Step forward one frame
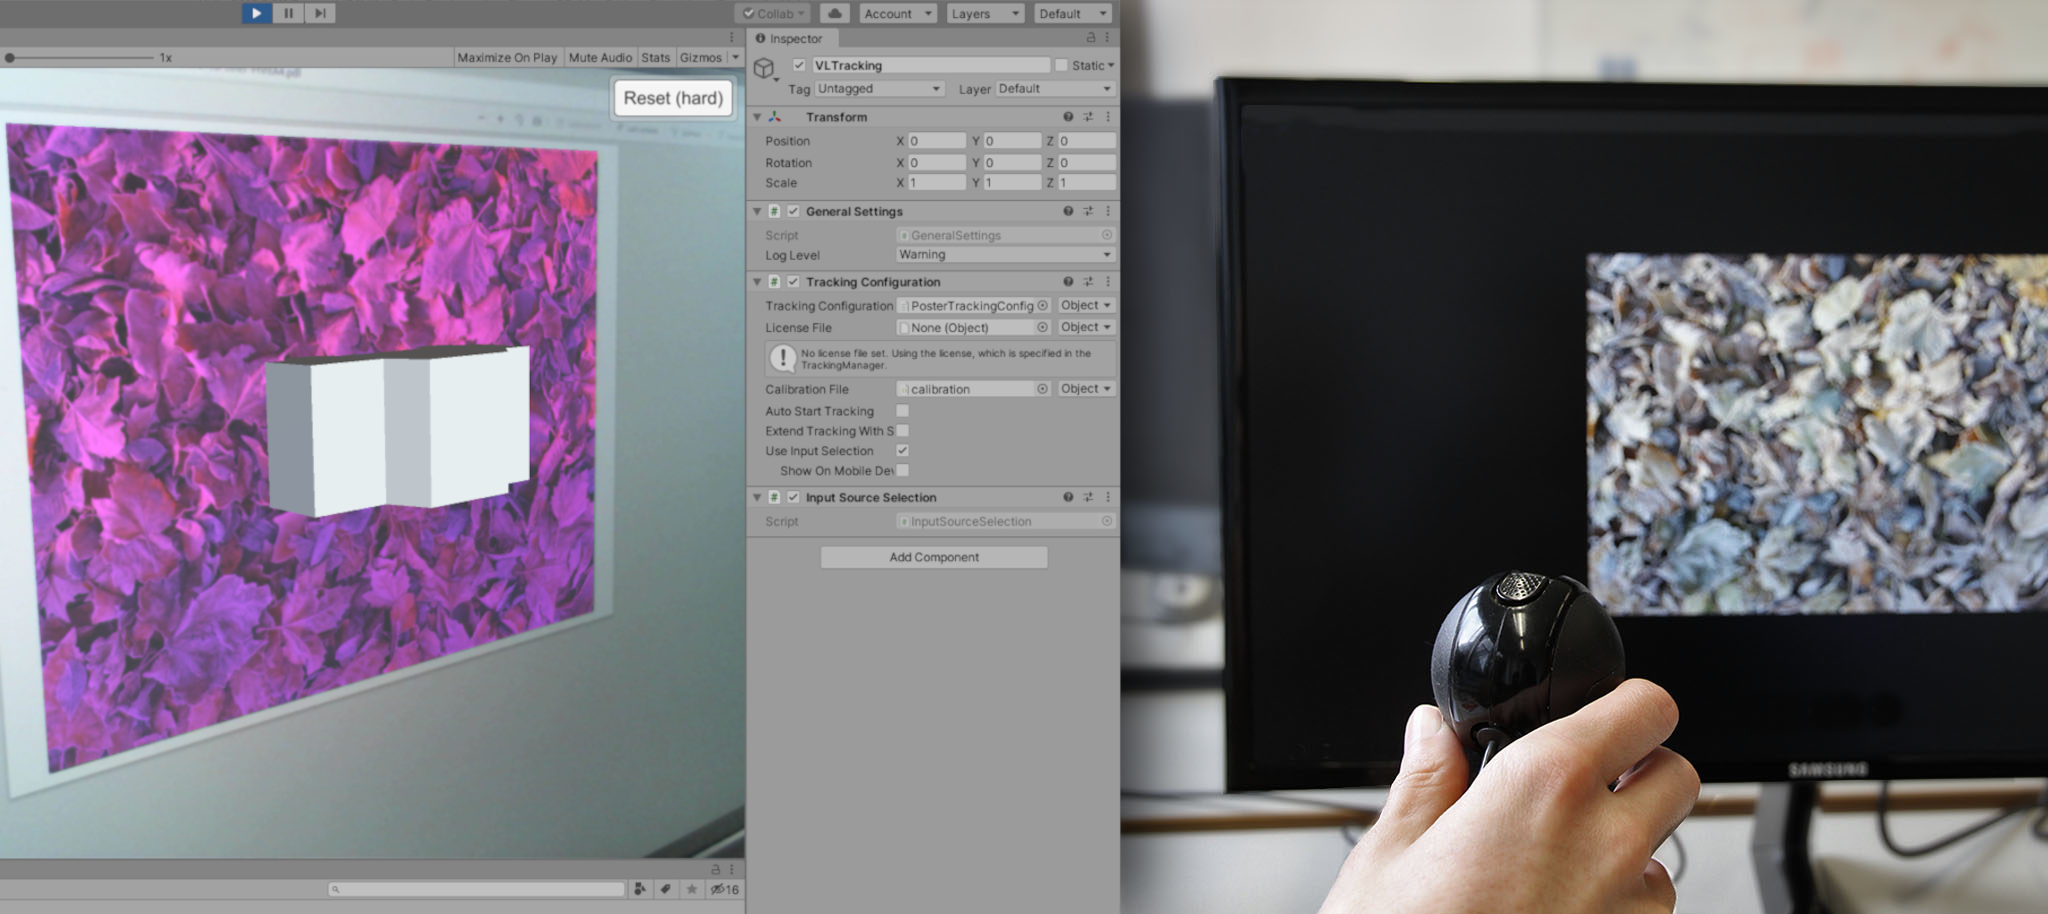The image size is (2048, 914). (320, 13)
